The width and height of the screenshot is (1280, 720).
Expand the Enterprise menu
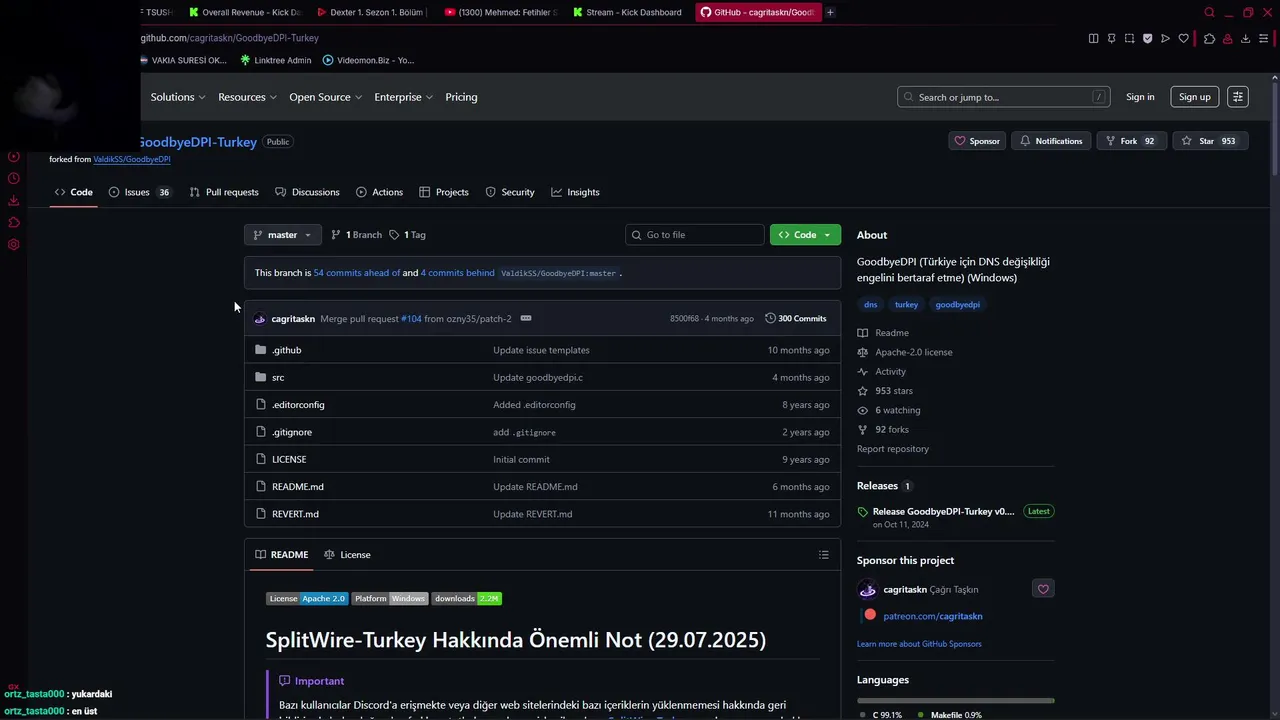coord(403,97)
